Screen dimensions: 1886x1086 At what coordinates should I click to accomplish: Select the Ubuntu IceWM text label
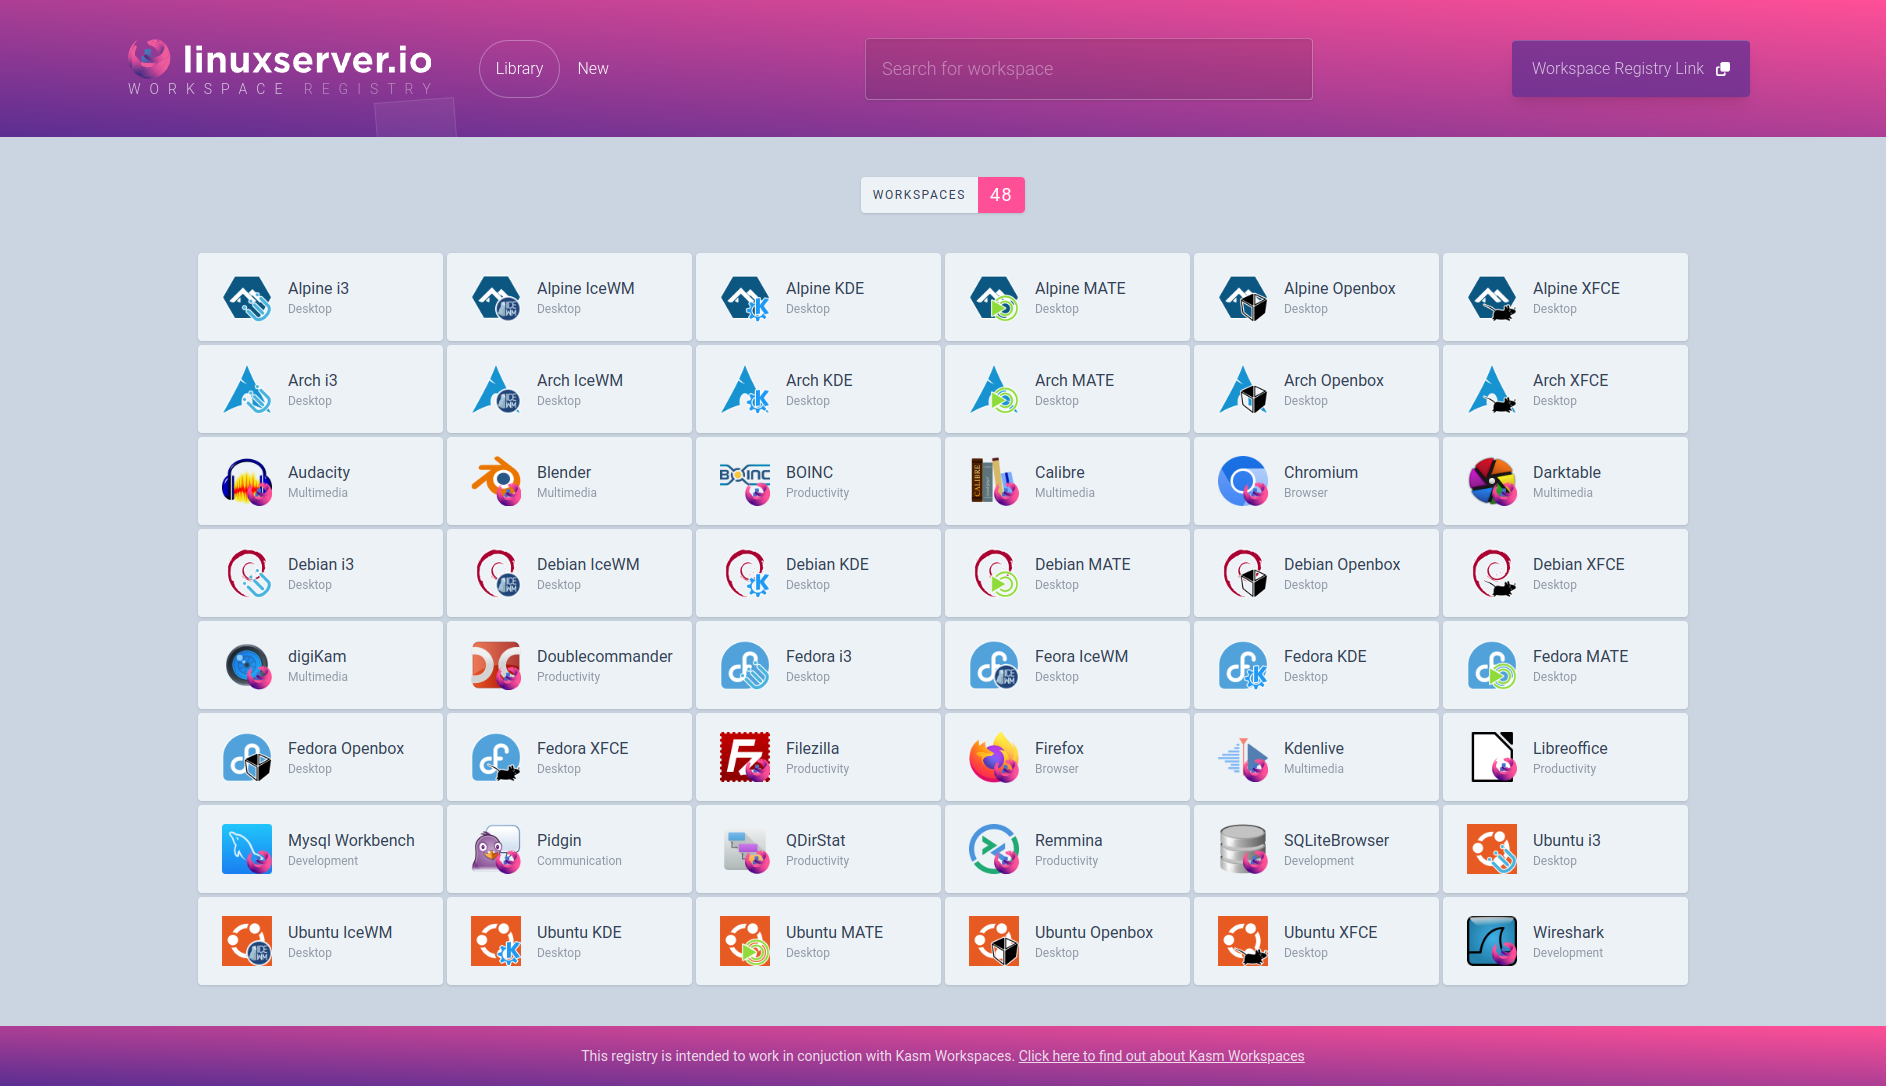(x=340, y=932)
